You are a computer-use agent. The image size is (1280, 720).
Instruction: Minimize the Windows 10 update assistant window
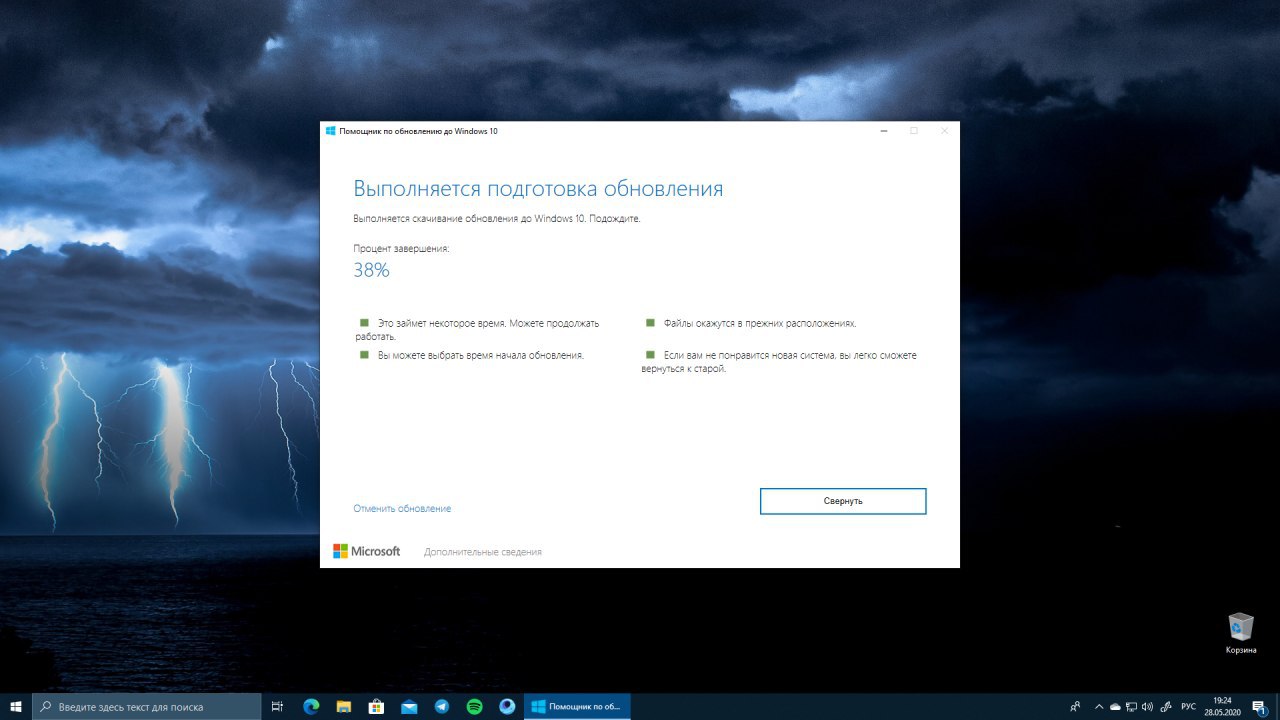click(x=883, y=131)
